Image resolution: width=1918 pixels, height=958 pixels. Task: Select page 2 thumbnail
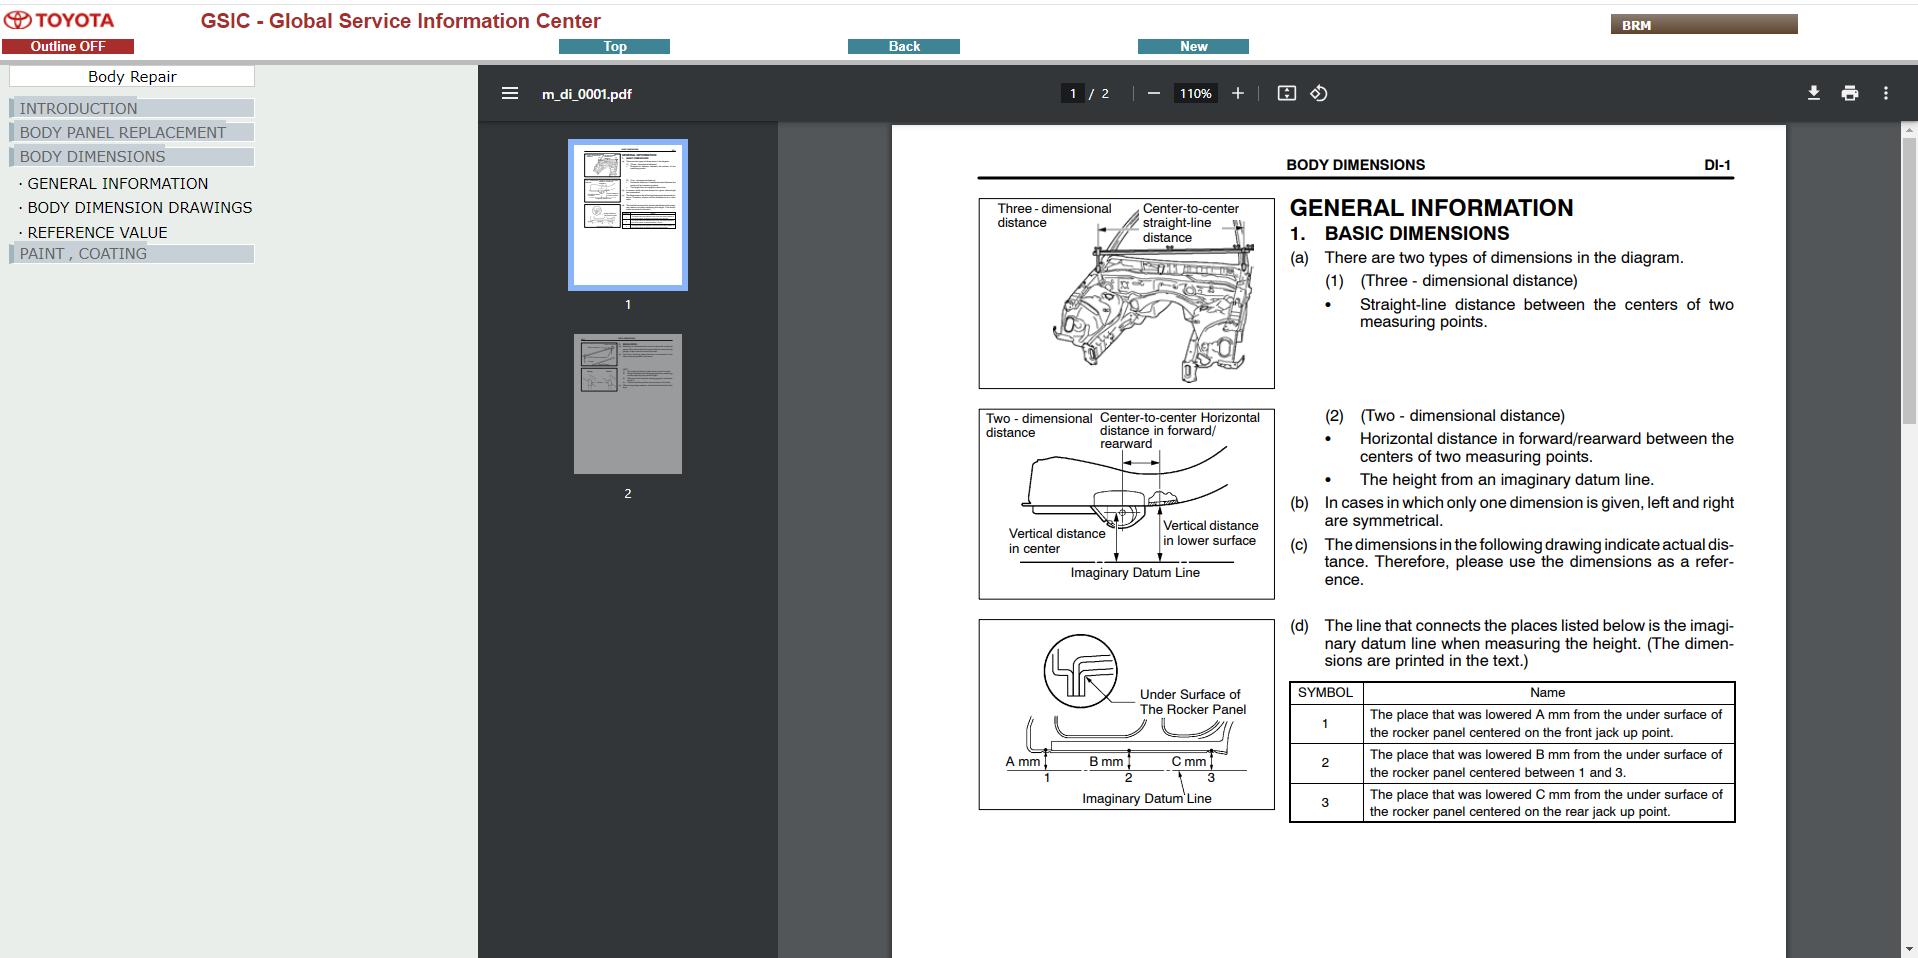click(x=628, y=404)
